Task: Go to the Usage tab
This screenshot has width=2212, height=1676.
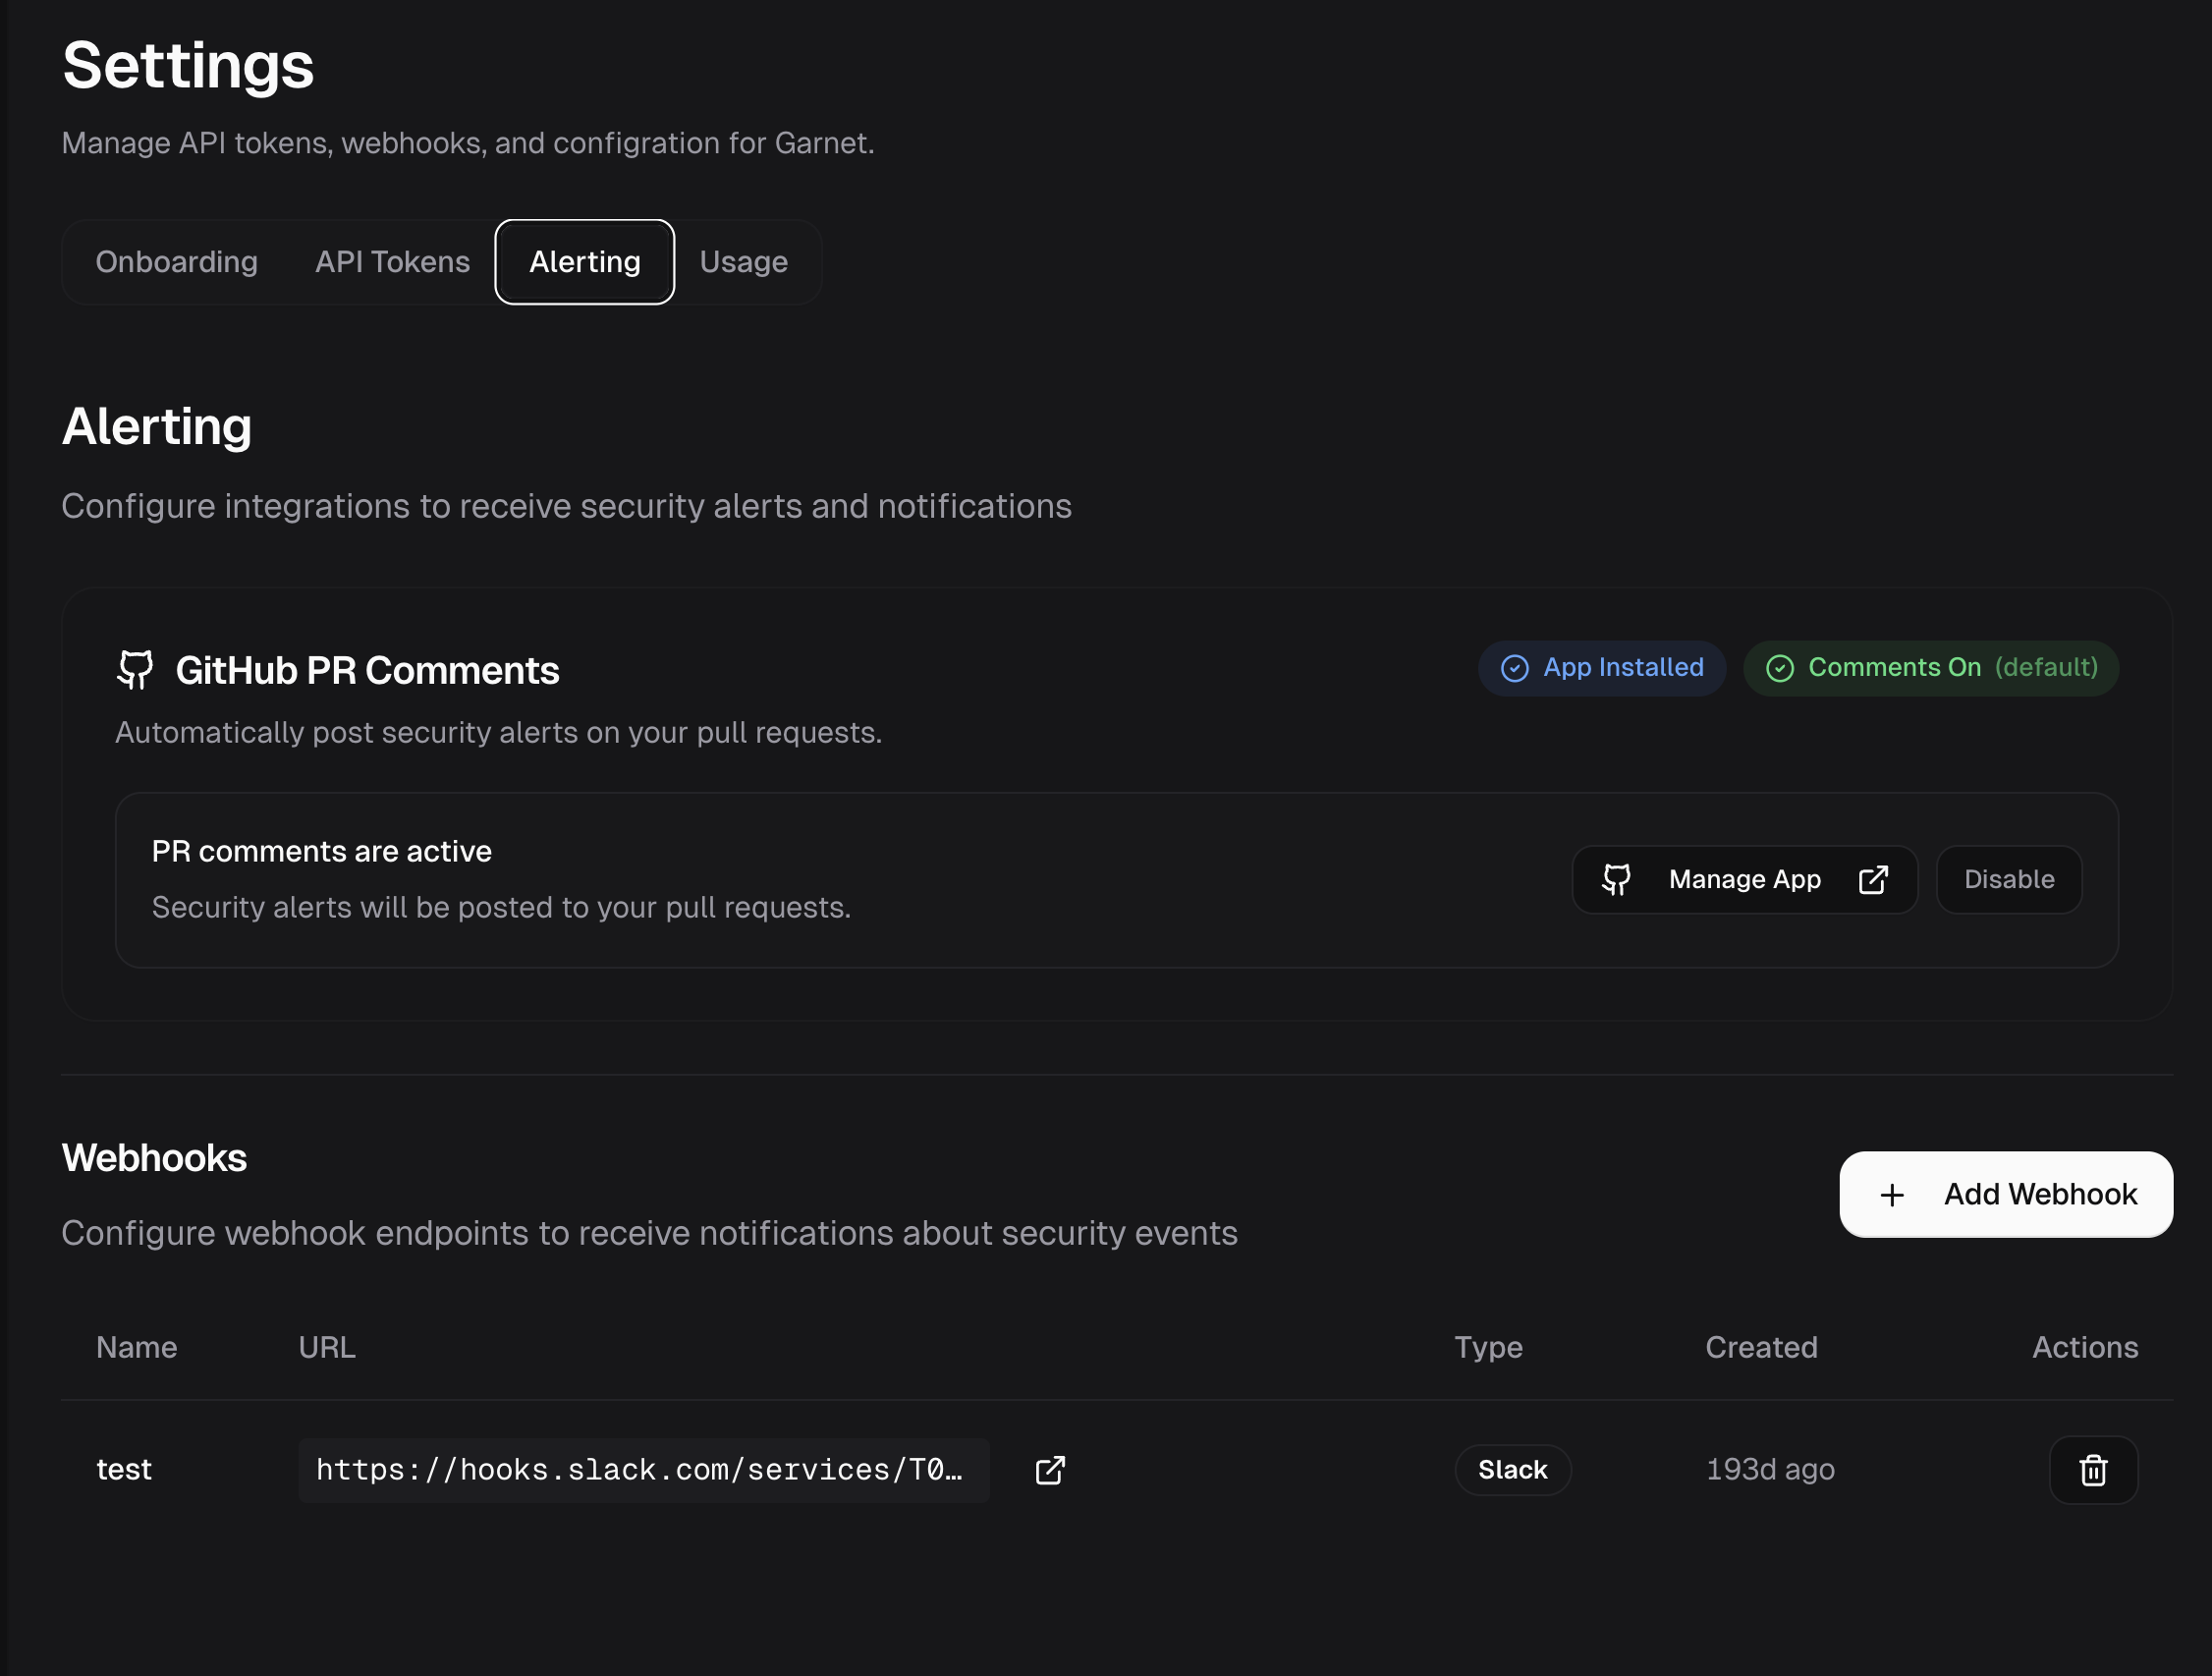Action: 743,262
